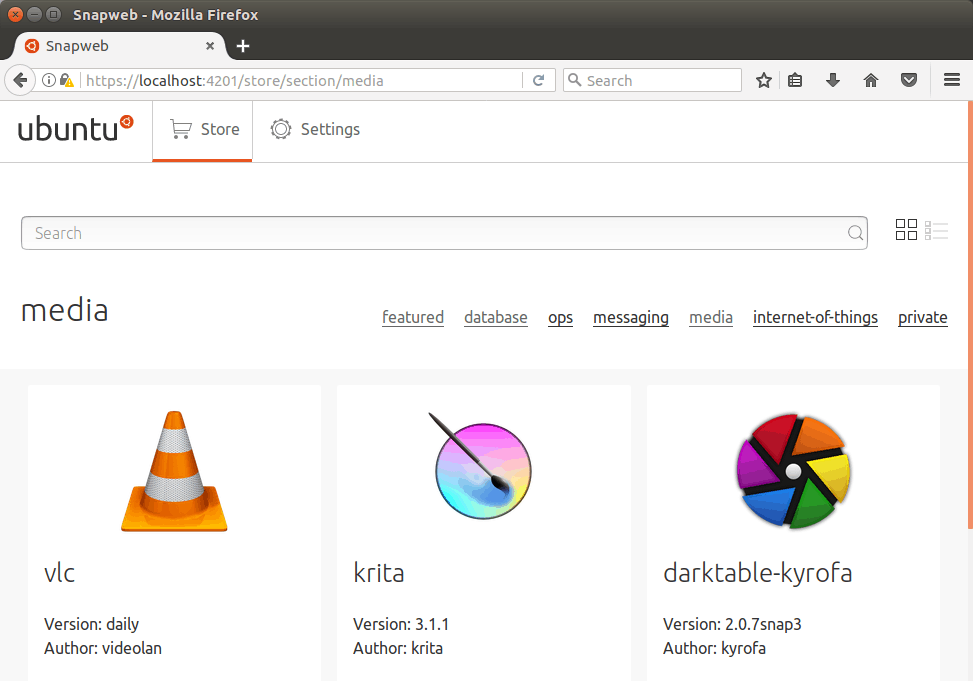973x681 pixels.
Task: Click the Pocket save icon
Action: [909, 80]
